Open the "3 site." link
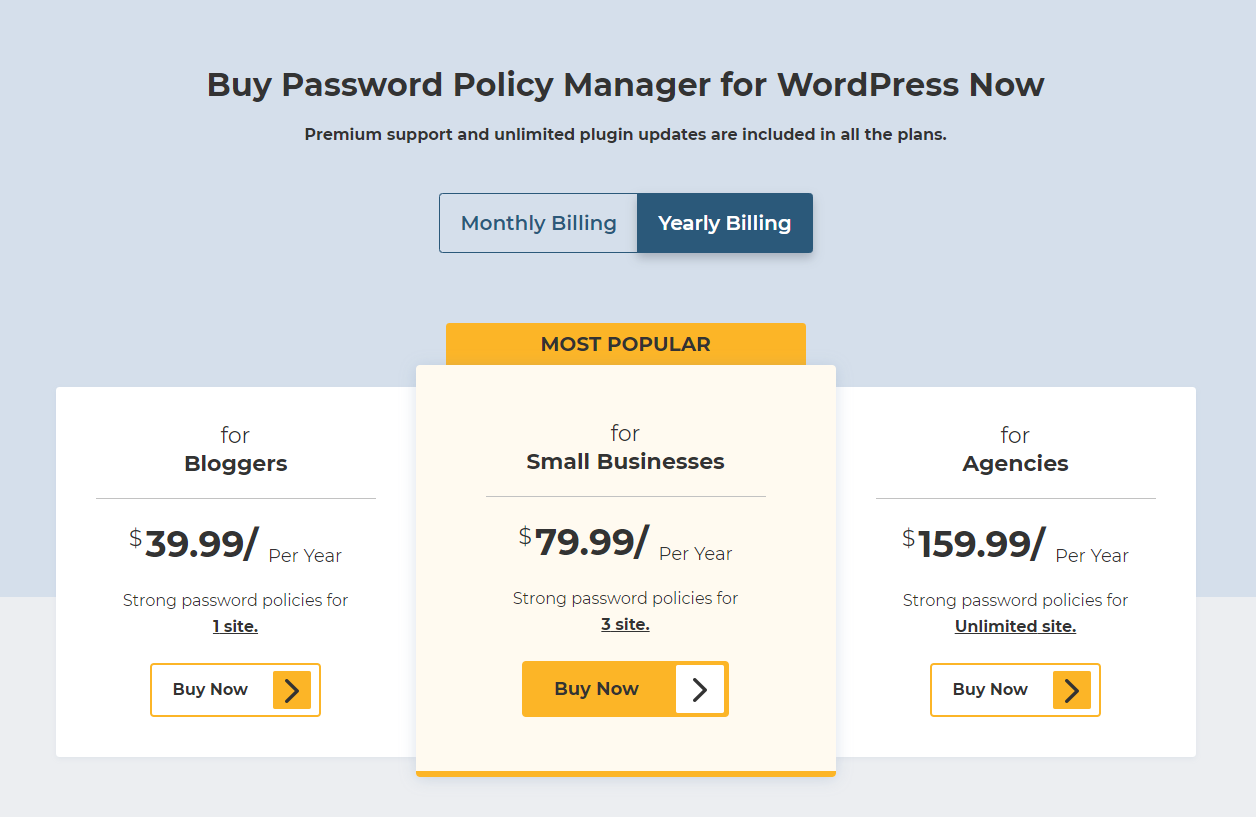 625,625
